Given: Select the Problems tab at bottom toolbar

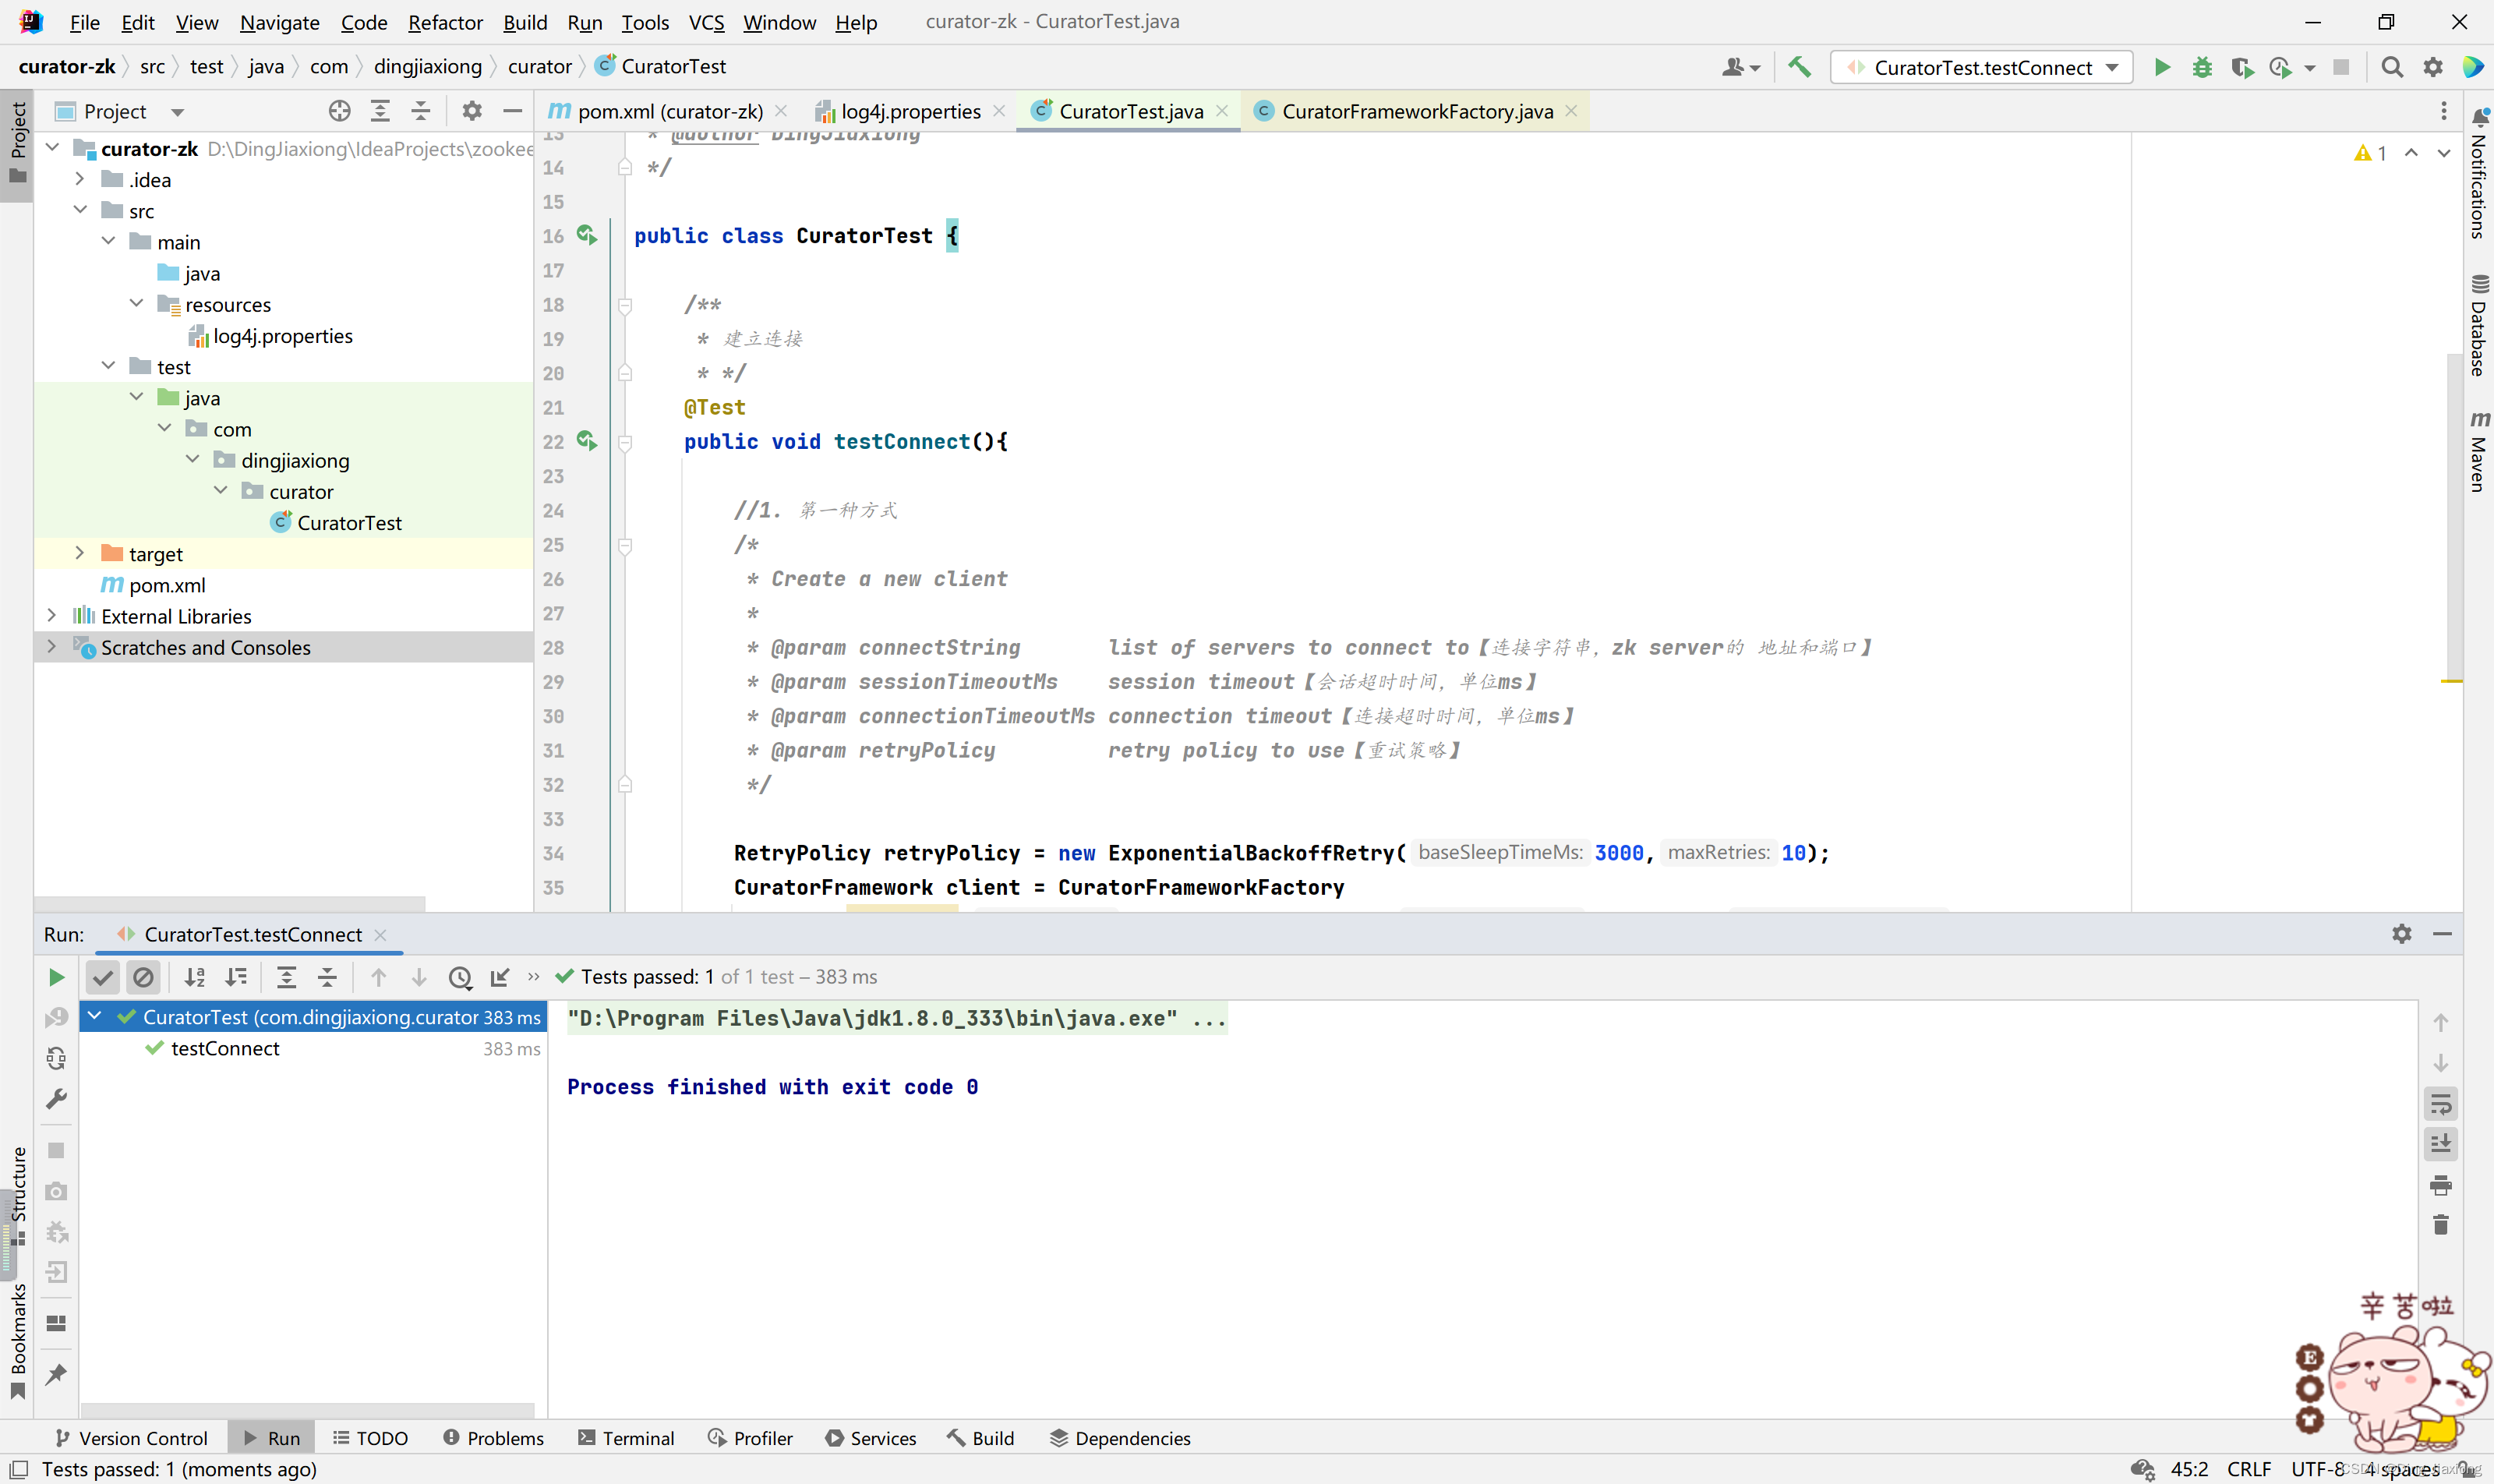Looking at the screenshot, I should (x=491, y=1436).
